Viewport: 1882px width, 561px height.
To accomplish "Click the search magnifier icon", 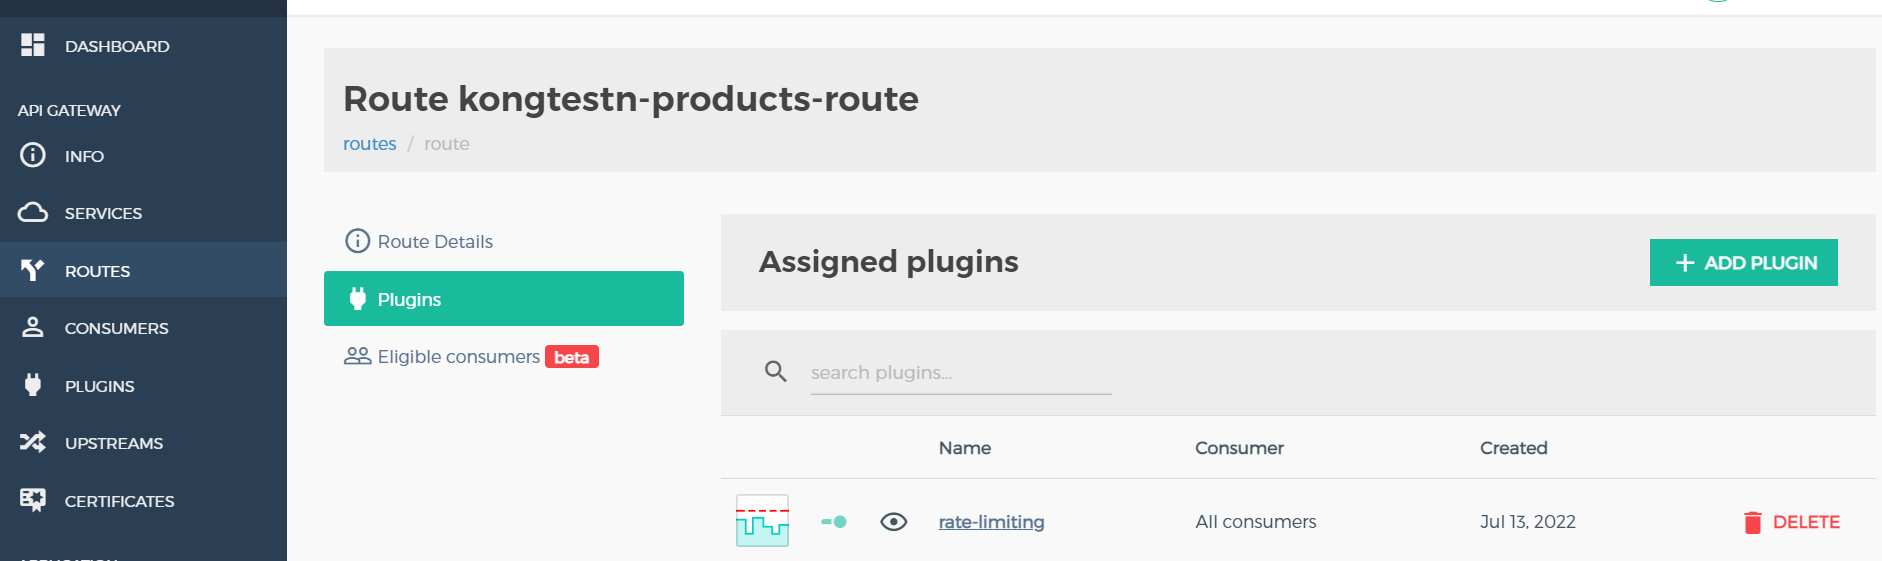I will (x=775, y=372).
